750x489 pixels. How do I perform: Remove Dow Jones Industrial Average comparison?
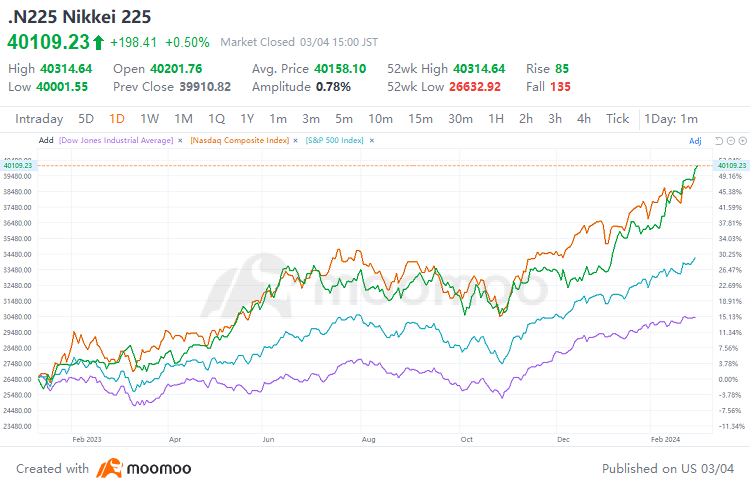pos(180,141)
